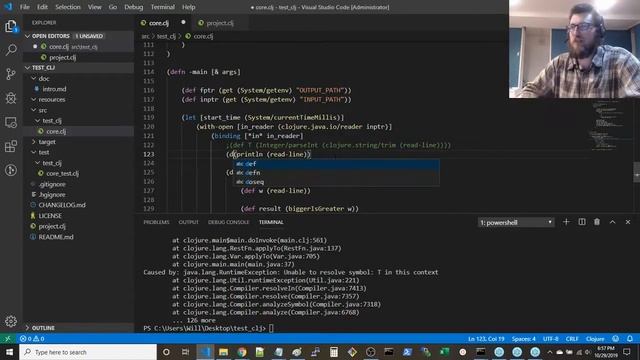Click the remote window indicator in status bar
The image size is (640, 360).
tap(7, 339)
